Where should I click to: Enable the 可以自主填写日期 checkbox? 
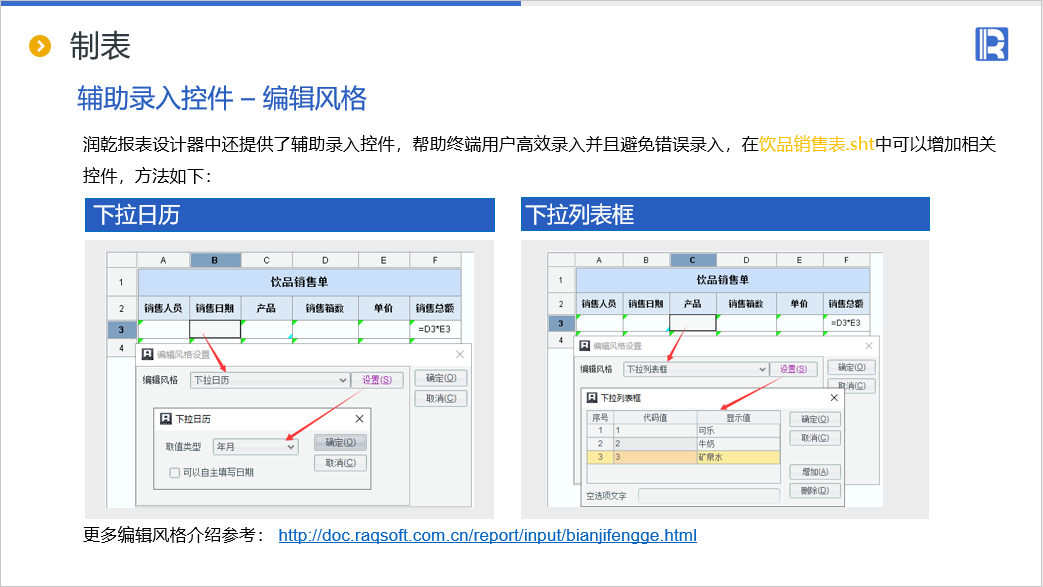[175, 473]
